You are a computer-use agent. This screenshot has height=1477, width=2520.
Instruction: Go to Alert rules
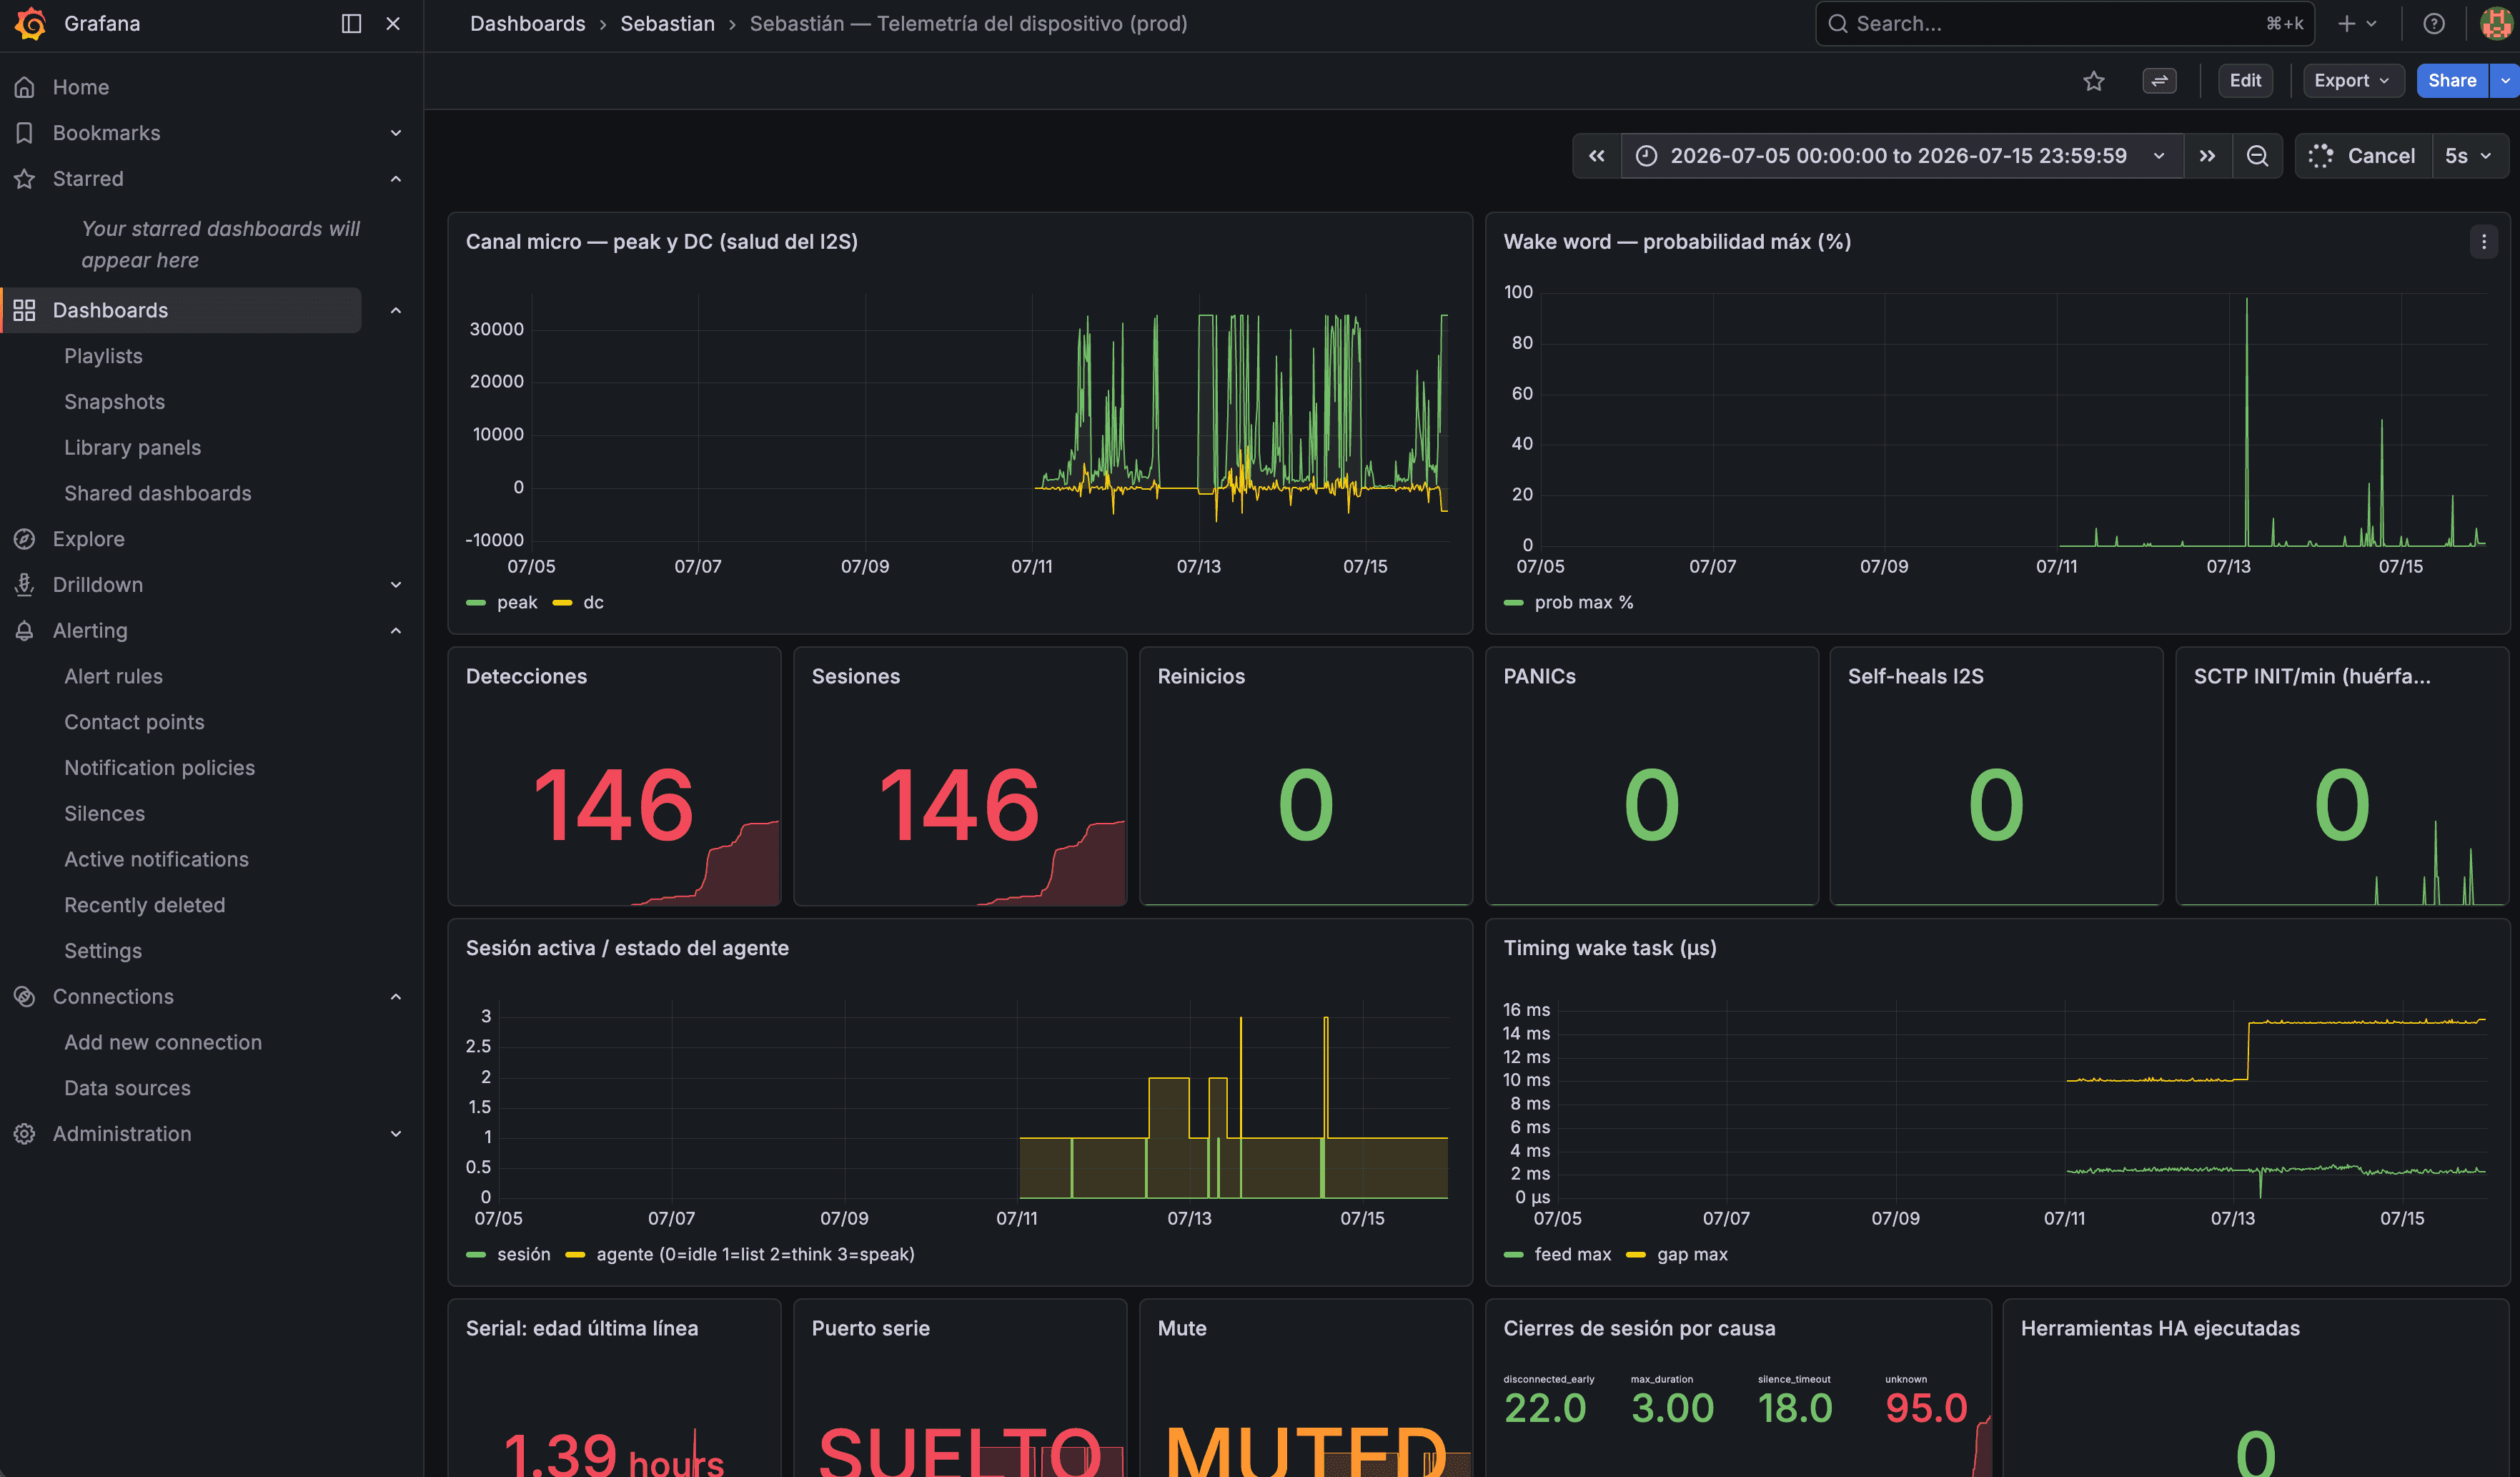point(113,677)
